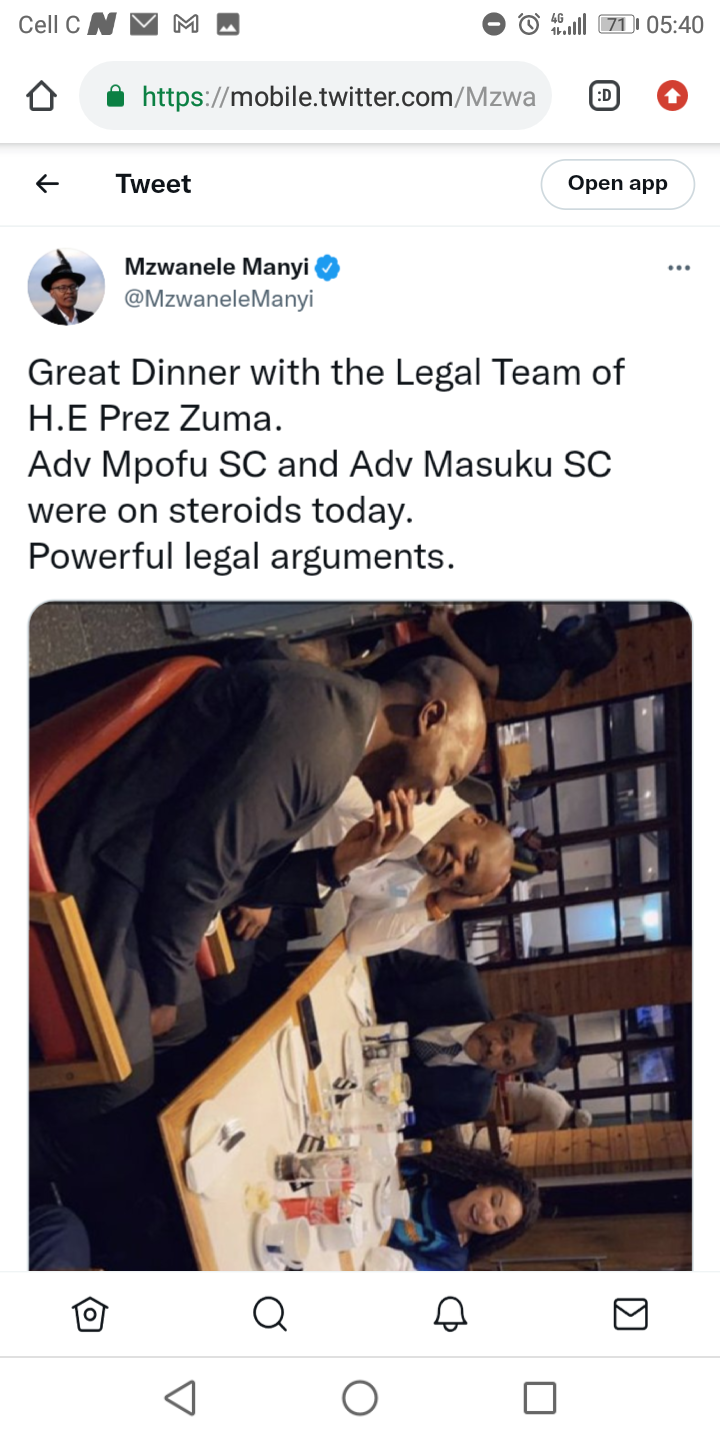Open the browser tab switcher icon

(604, 96)
